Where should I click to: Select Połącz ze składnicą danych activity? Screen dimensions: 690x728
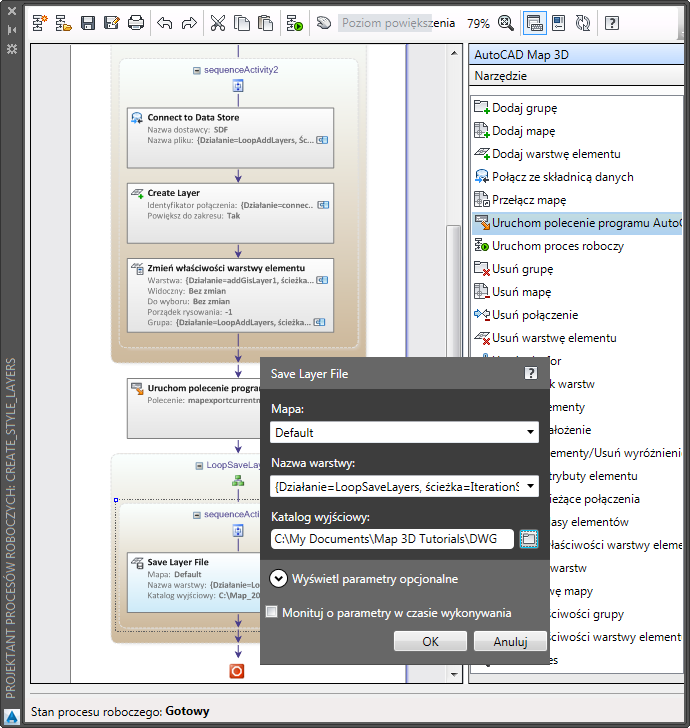tap(577, 177)
